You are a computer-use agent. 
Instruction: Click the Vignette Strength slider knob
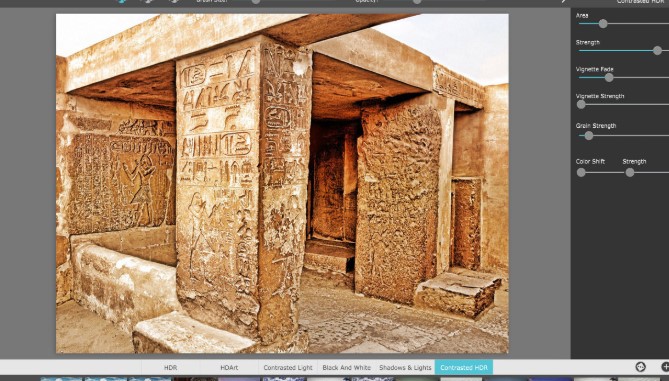coord(581,105)
